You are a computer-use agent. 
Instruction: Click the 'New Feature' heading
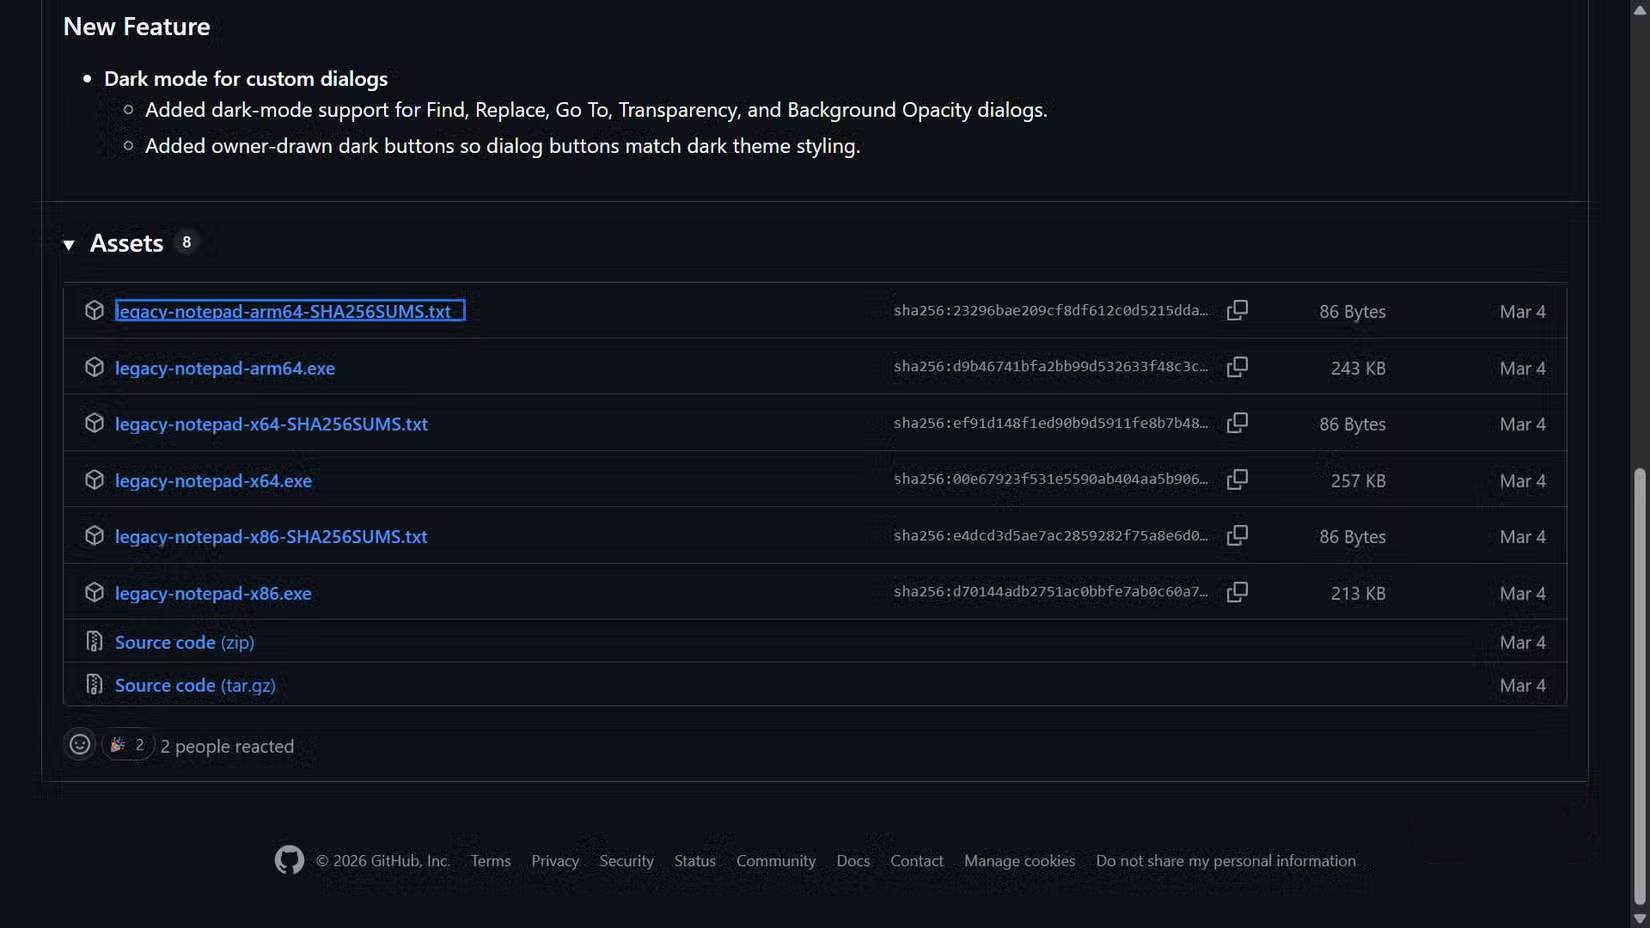(137, 26)
